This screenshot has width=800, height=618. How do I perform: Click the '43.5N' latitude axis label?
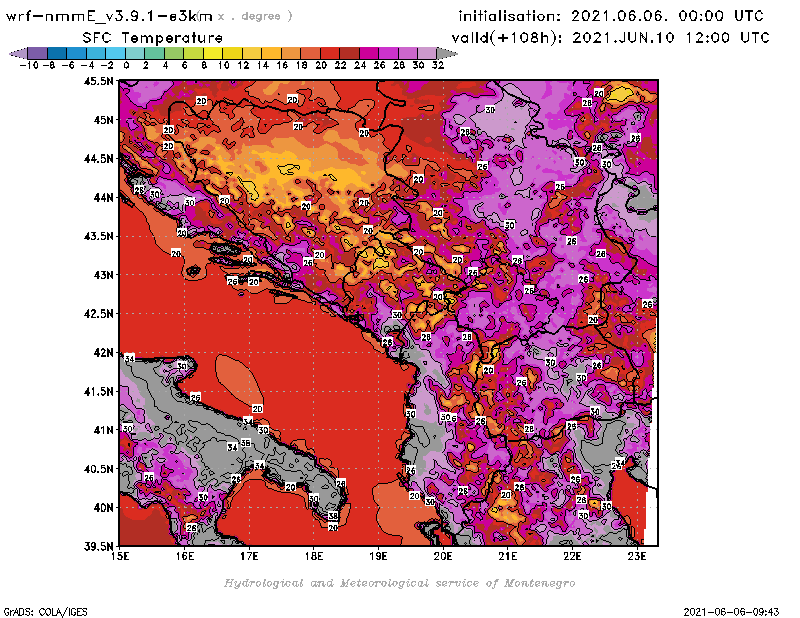(x=98, y=236)
